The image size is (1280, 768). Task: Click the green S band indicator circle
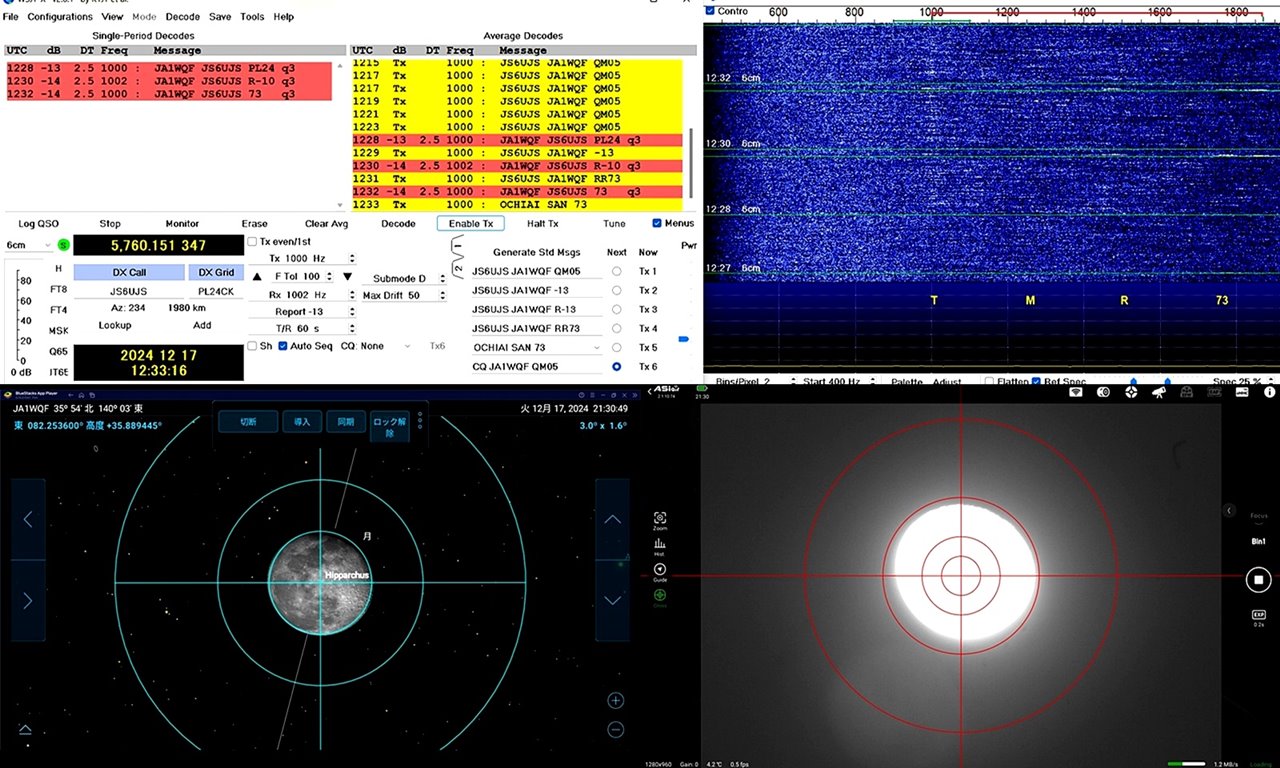63,244
